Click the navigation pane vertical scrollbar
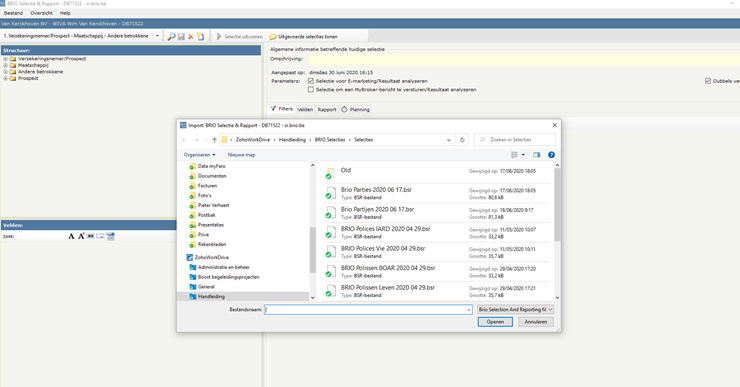 pos(312,250)
